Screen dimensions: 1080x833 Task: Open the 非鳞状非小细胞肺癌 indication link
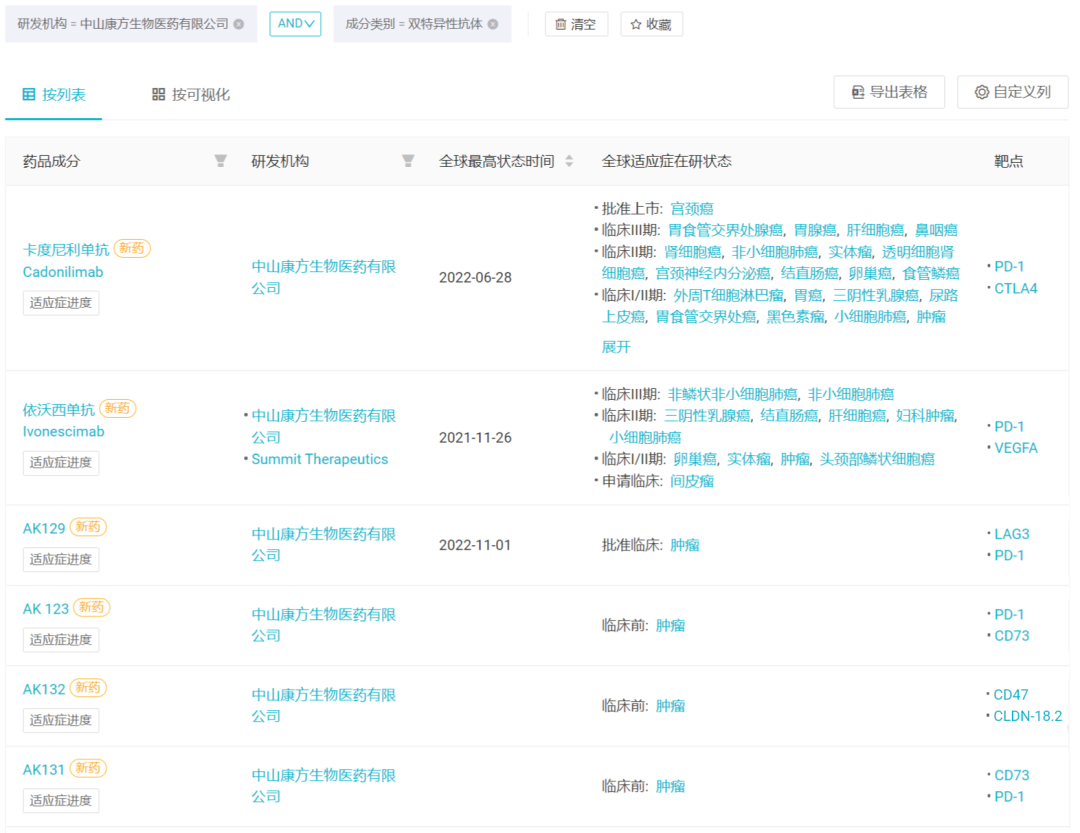click(x=732, y=395)
